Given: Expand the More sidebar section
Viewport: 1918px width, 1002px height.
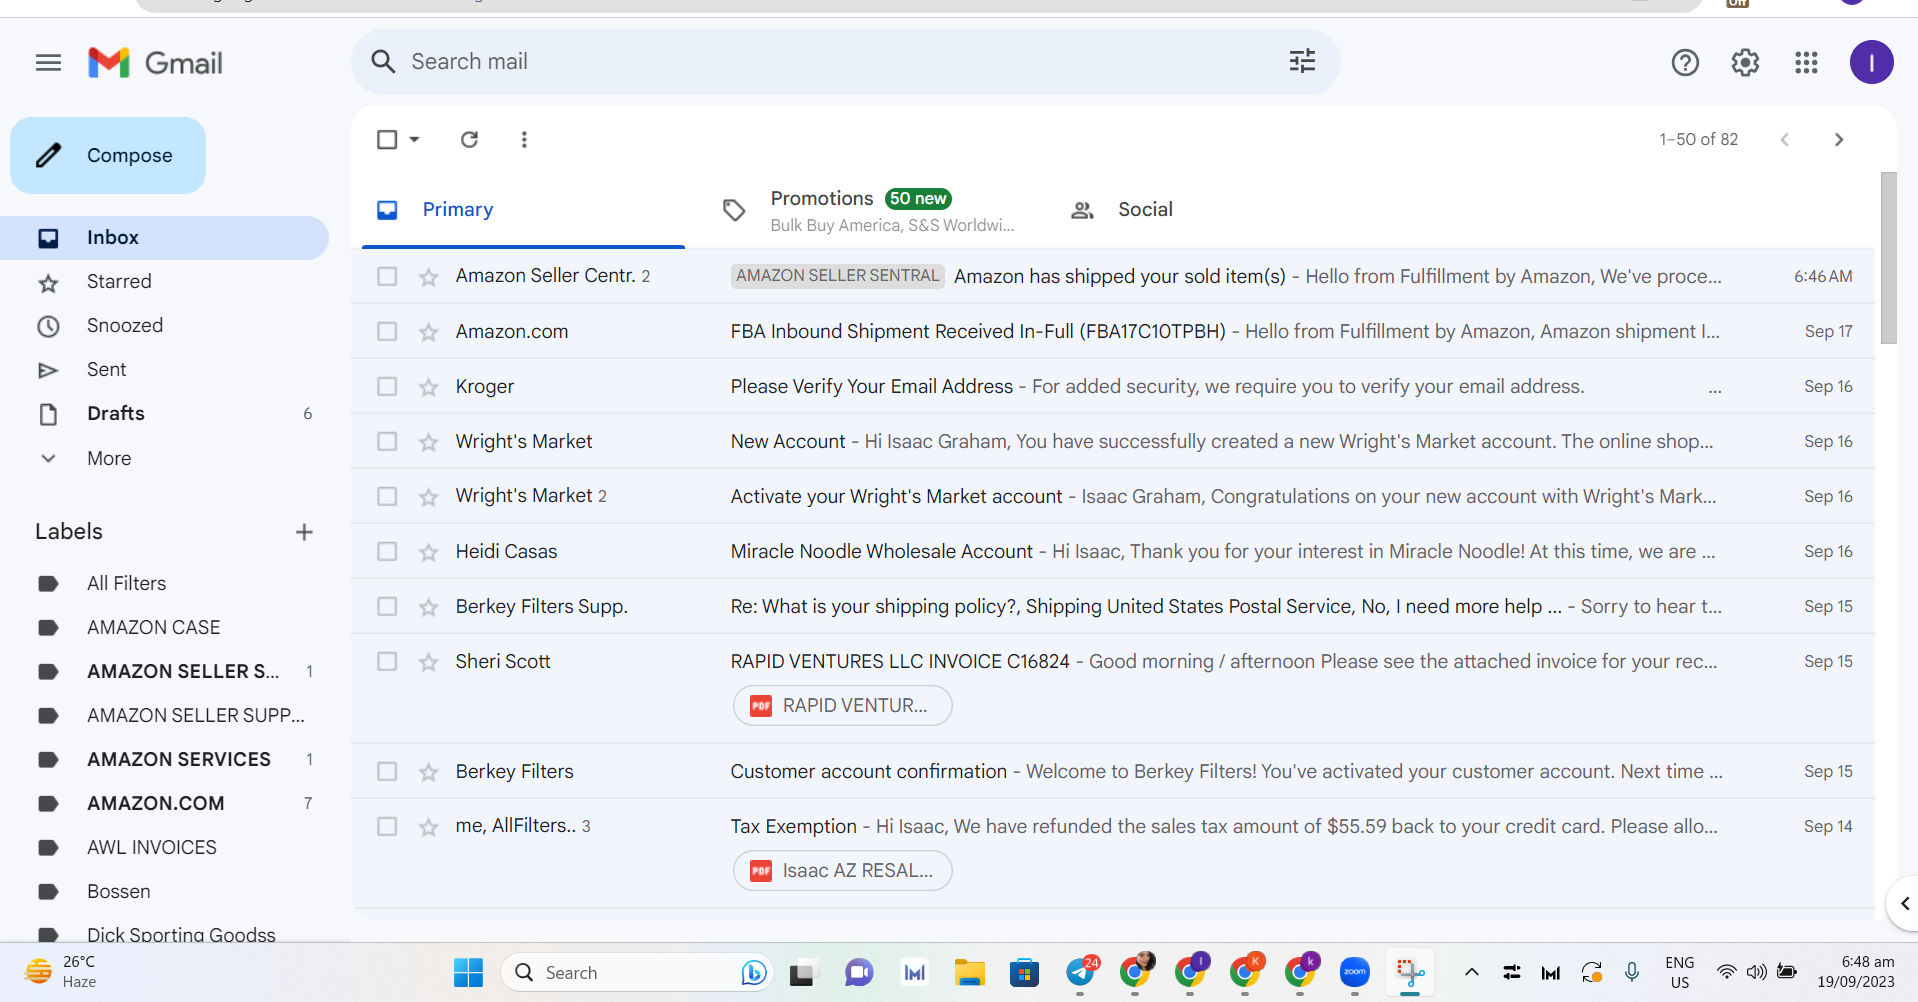Looking at the screenshot, I should pos(109,458).
